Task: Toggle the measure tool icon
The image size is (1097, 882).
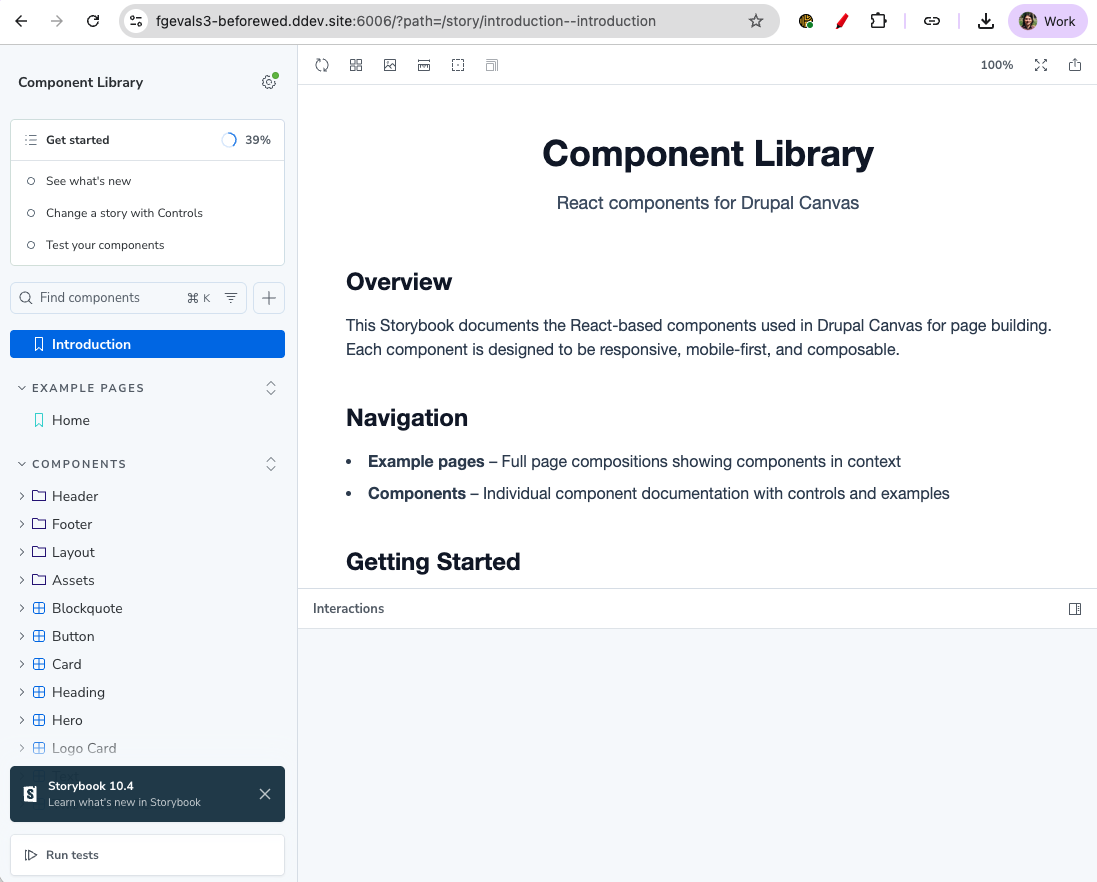Action: 424,65
